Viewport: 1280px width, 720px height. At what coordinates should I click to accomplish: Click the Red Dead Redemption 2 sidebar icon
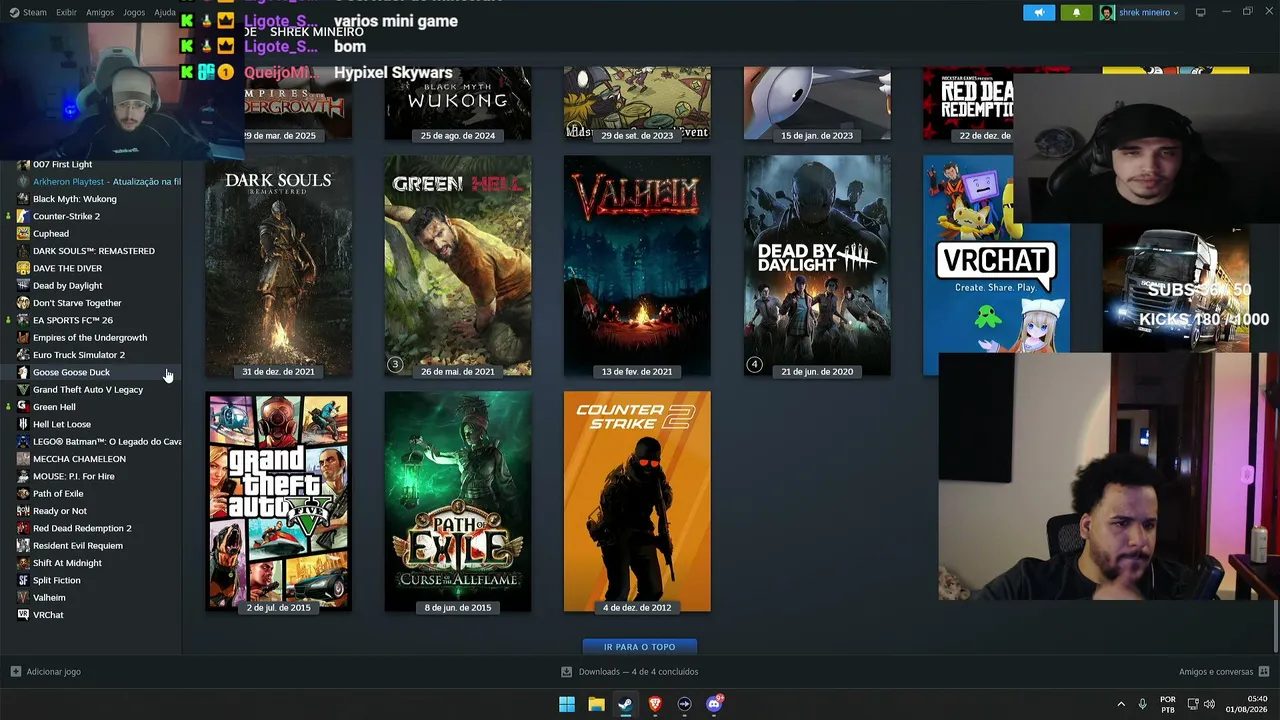23,528
